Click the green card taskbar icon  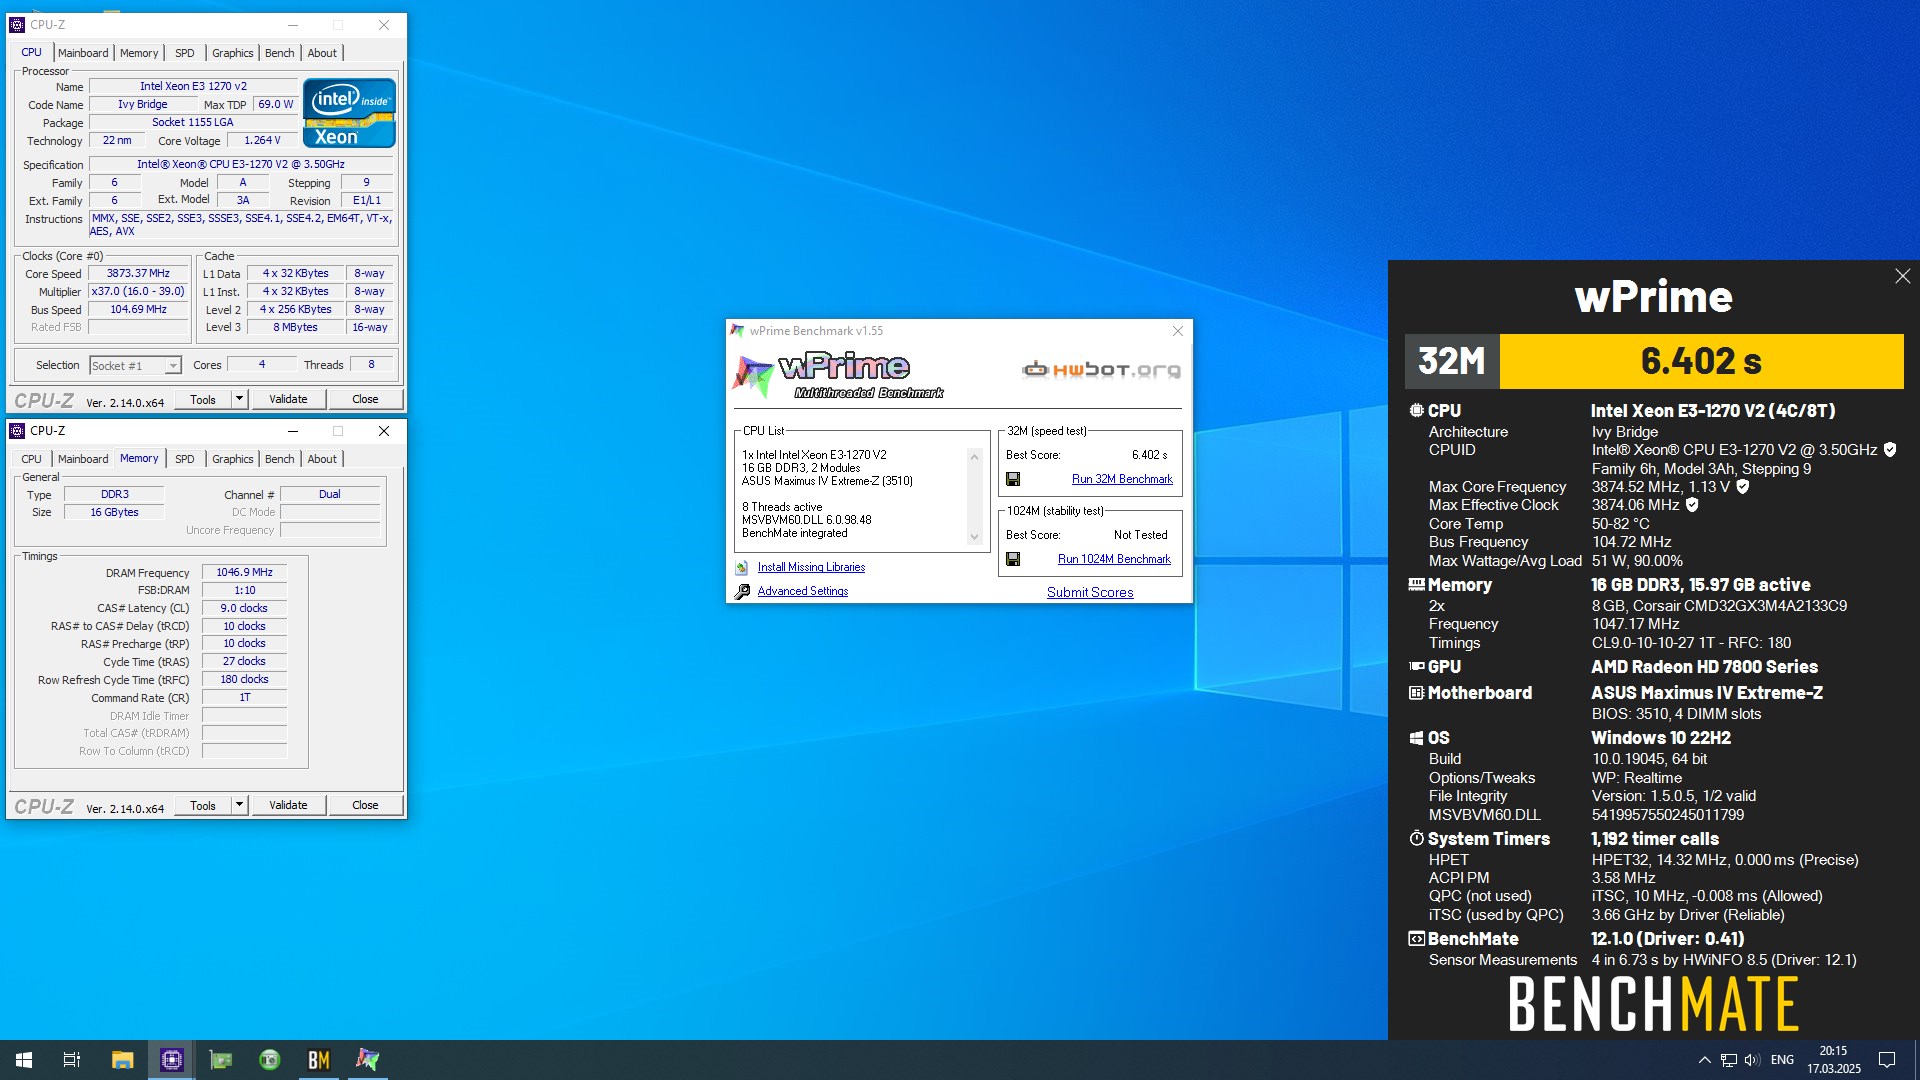[x=220, y=1060]
